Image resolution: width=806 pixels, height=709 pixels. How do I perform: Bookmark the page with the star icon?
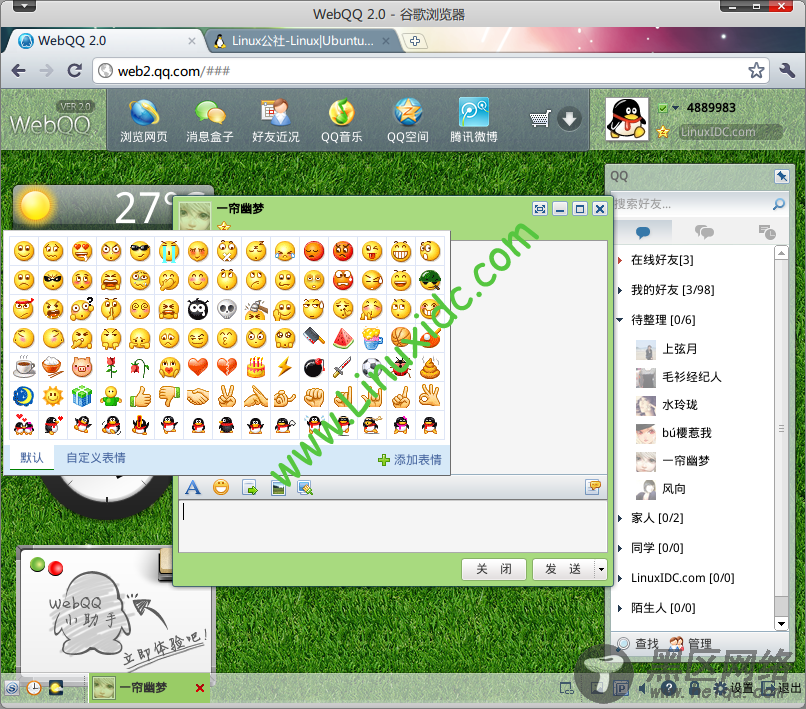[x=756, y=70]
